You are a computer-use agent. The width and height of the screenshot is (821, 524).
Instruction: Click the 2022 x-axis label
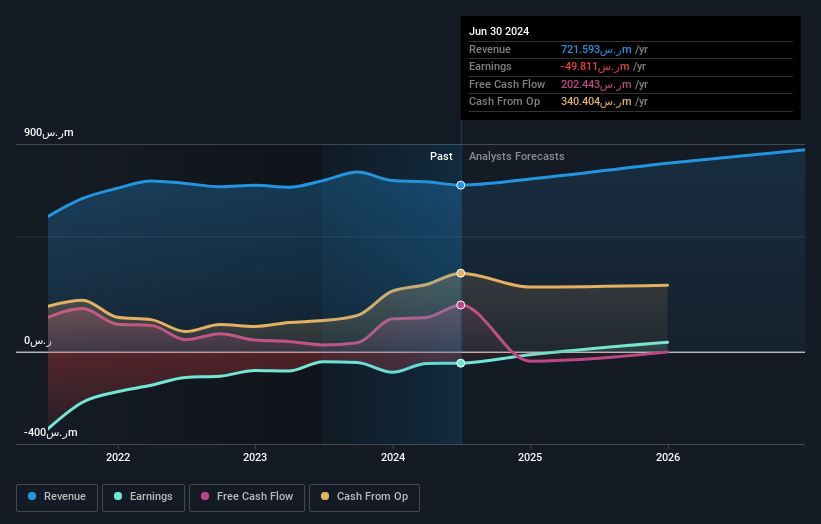pos(118,457)
